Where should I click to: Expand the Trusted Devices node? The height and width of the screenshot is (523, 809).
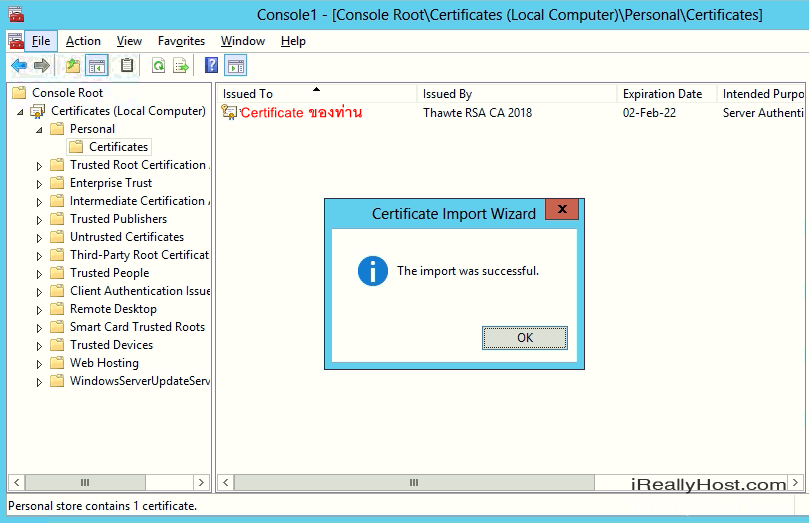coord(39,346)
